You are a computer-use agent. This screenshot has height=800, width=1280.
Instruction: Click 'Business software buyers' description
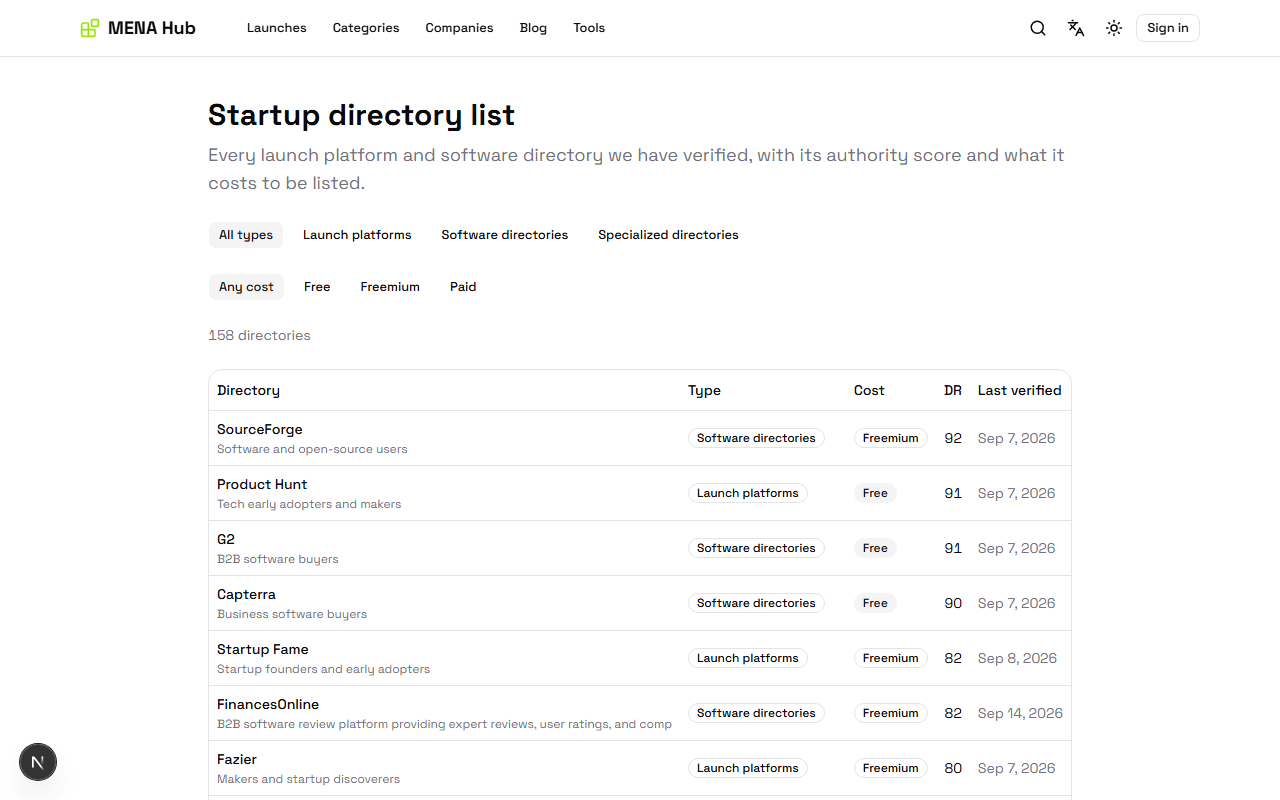point(292,614)
